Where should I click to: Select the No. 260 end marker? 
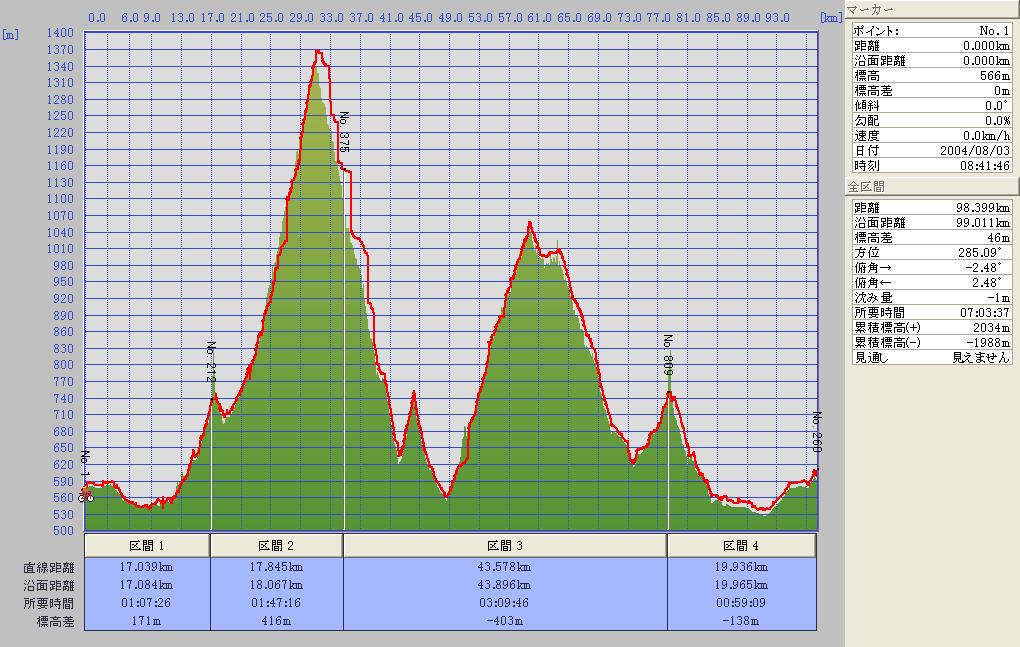(x=816, y=432)
